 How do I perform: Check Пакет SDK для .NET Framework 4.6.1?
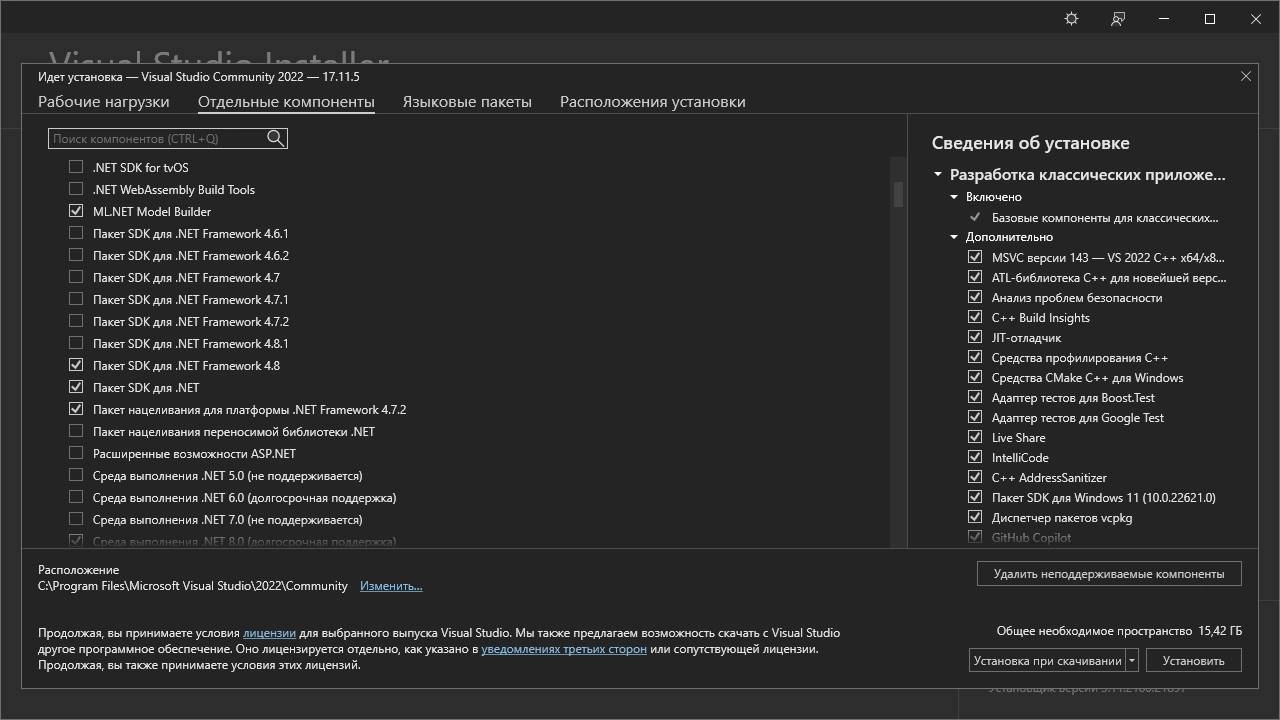point(76,233)
